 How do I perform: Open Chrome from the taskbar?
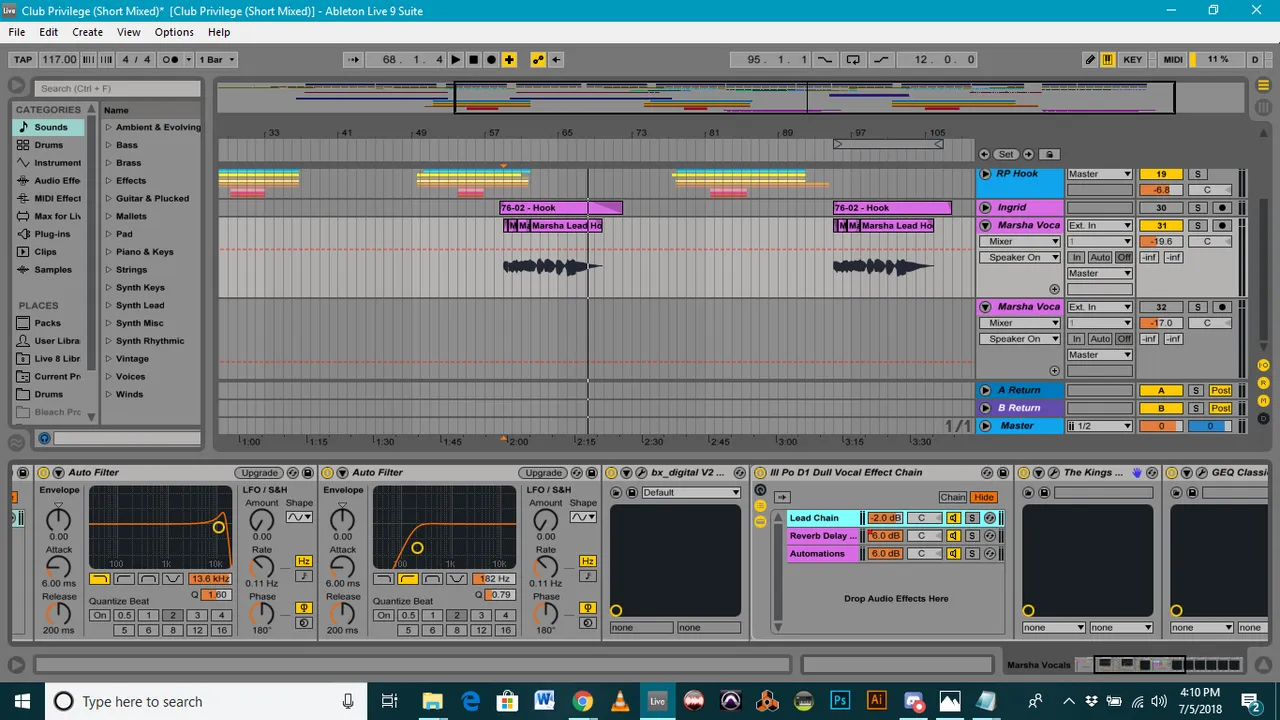pos(582,701)
